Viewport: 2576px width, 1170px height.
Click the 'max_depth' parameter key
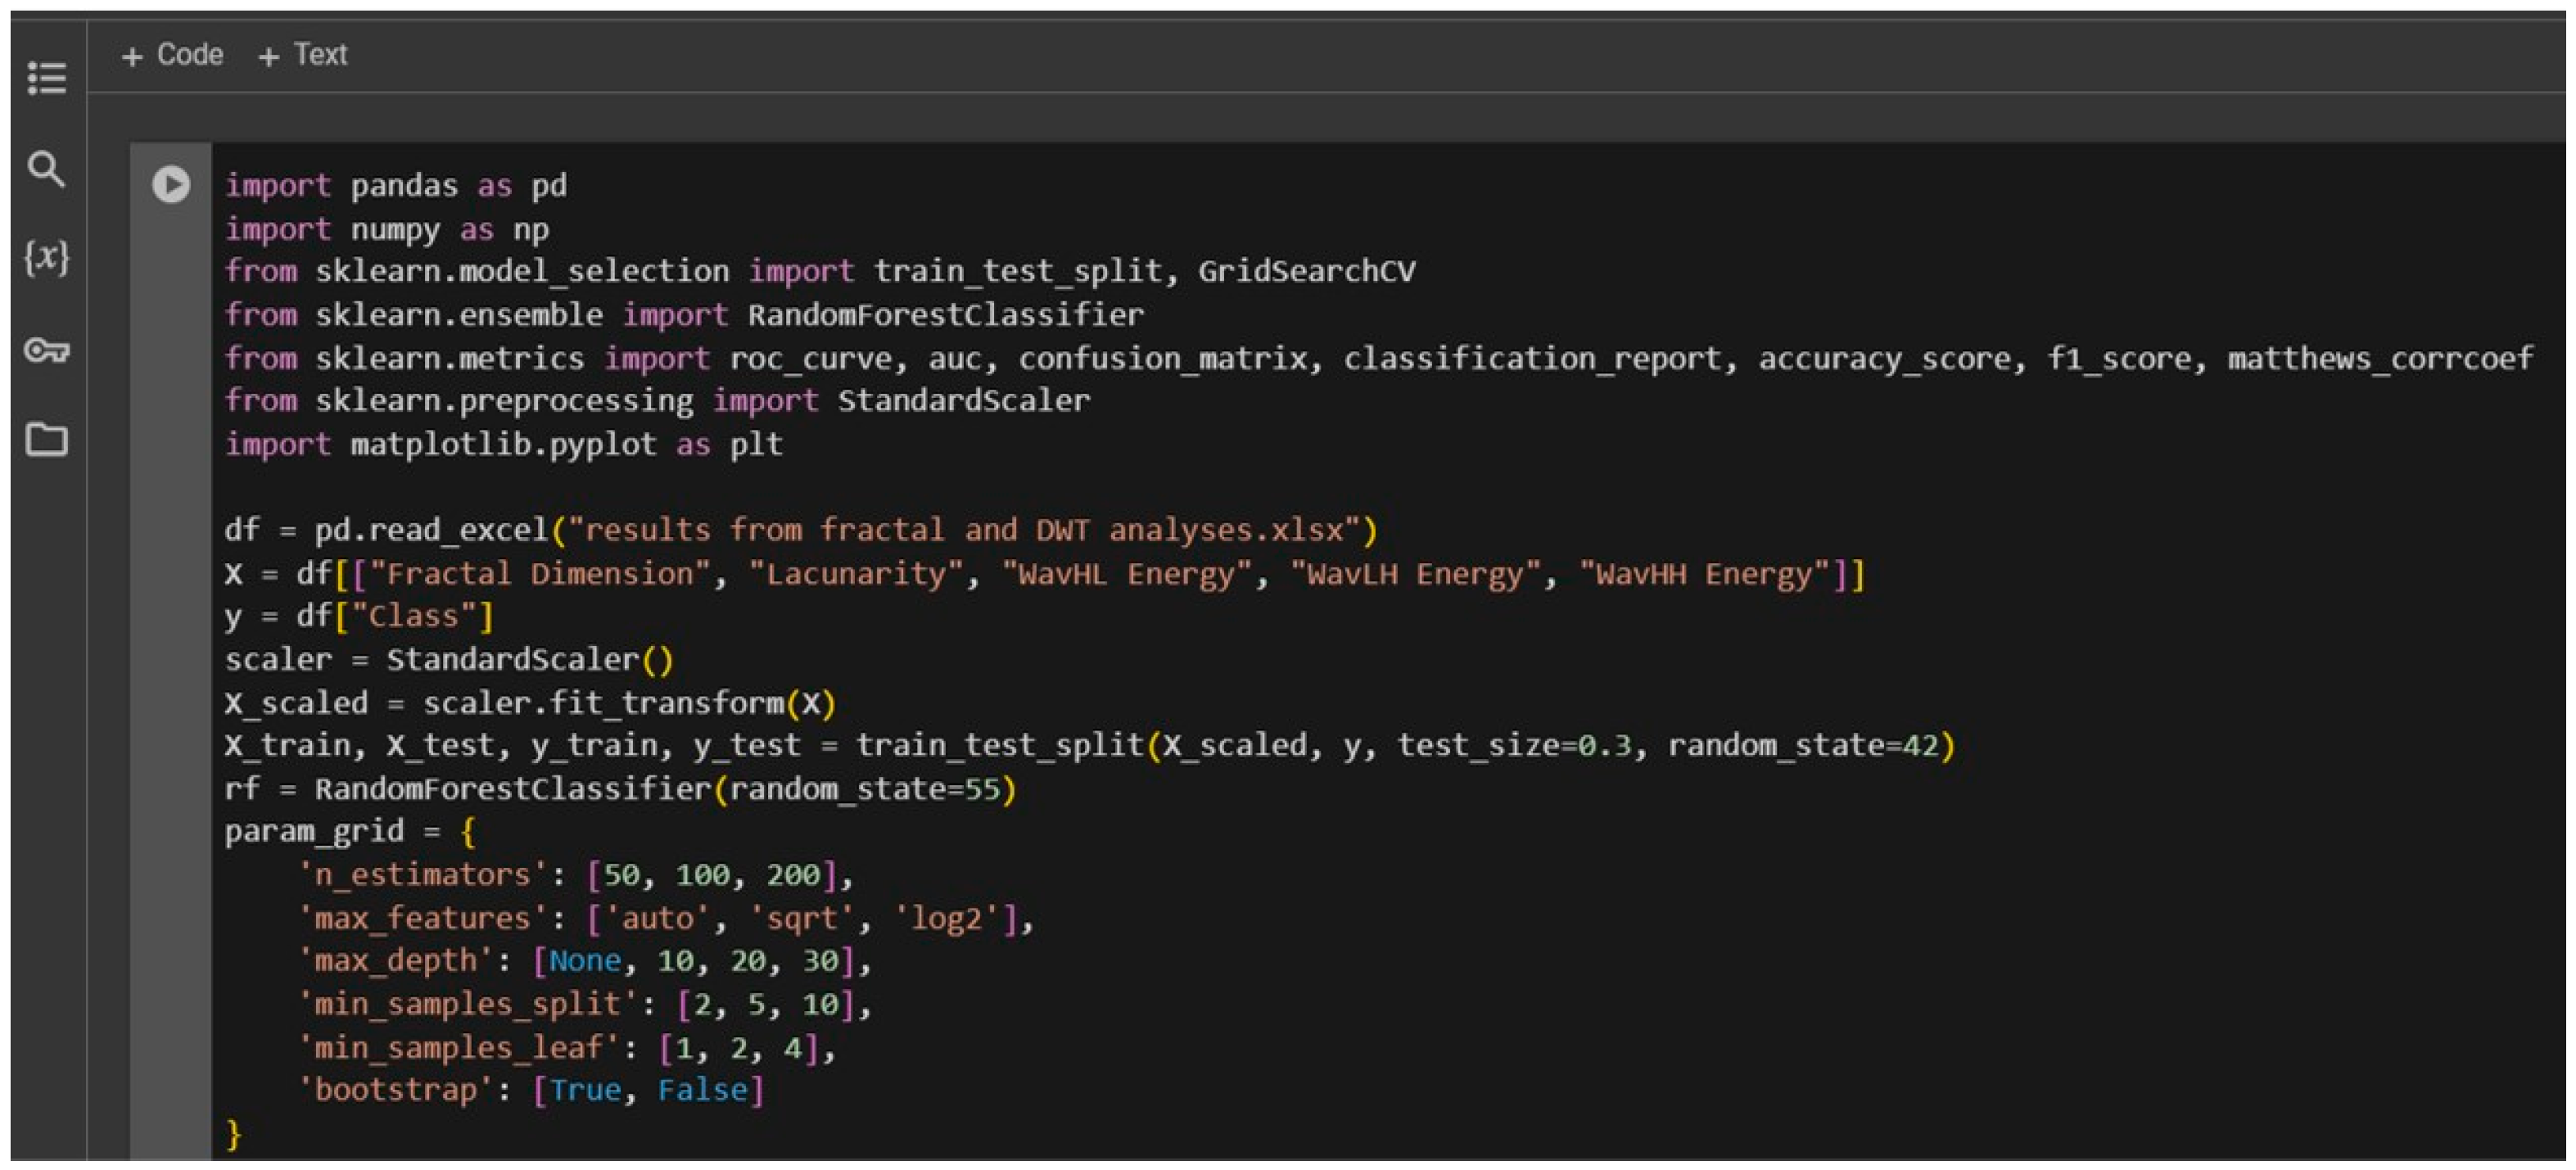pyautogui.click(x=396, y=961)
